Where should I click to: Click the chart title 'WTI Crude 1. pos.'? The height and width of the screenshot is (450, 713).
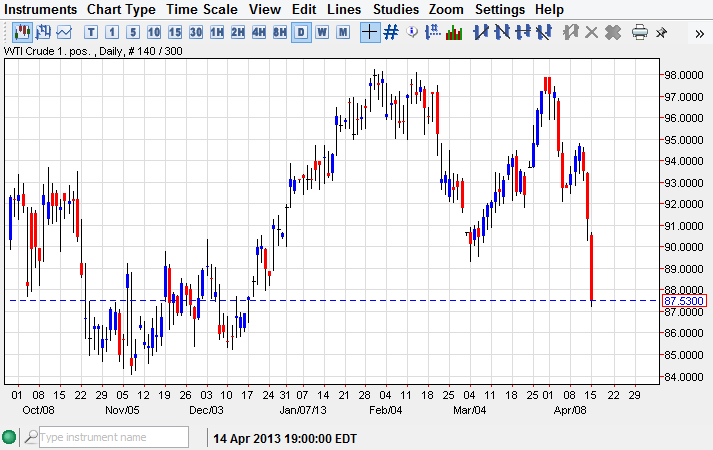[47, 51]
